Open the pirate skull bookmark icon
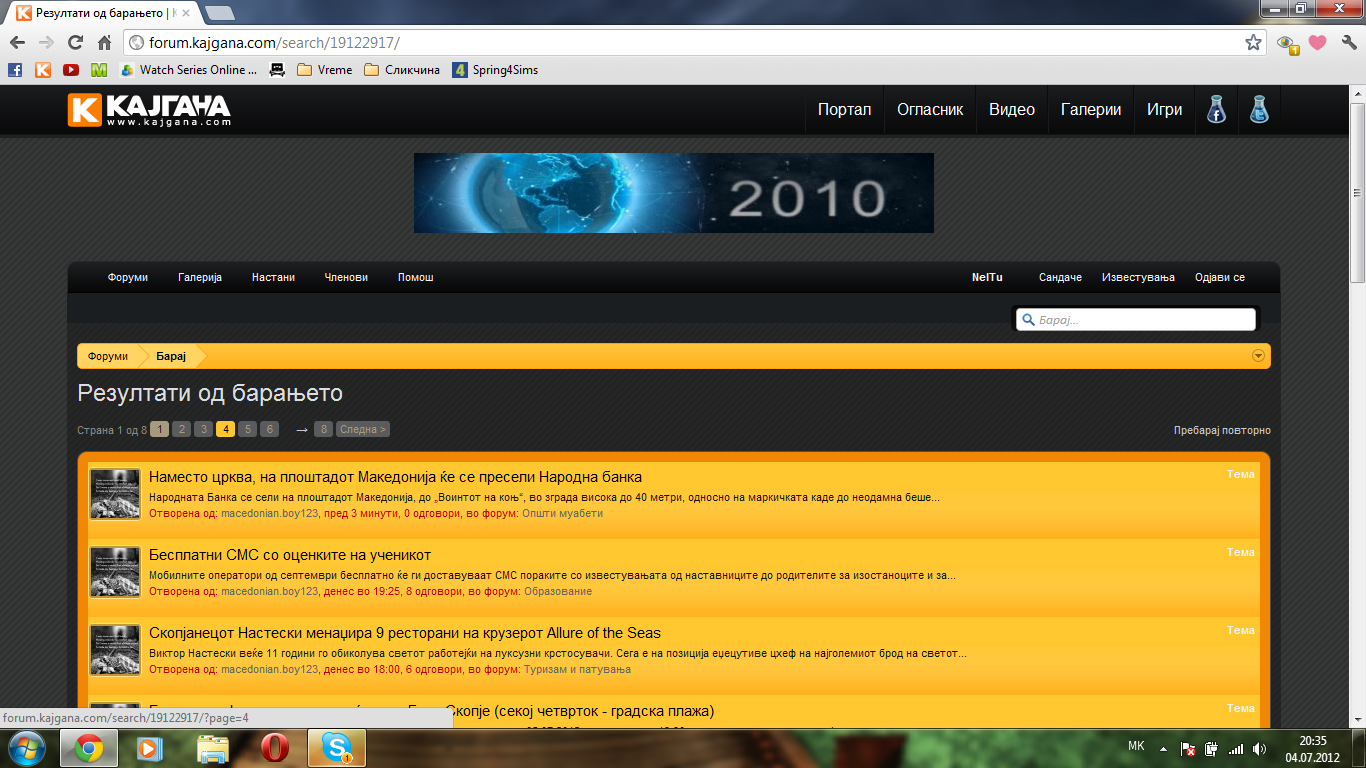The height and width of the screenshot is (768, 1366). pos(277,70)
